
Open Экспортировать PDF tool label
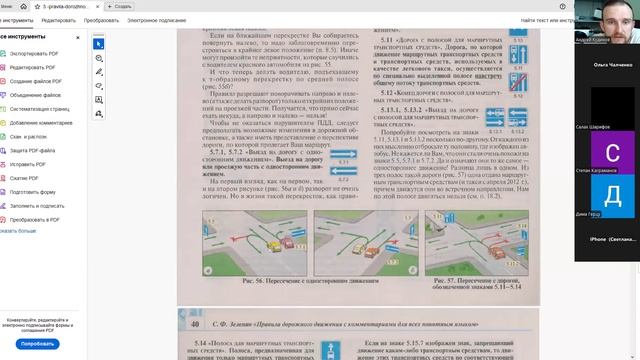click(x=34, y=53)
